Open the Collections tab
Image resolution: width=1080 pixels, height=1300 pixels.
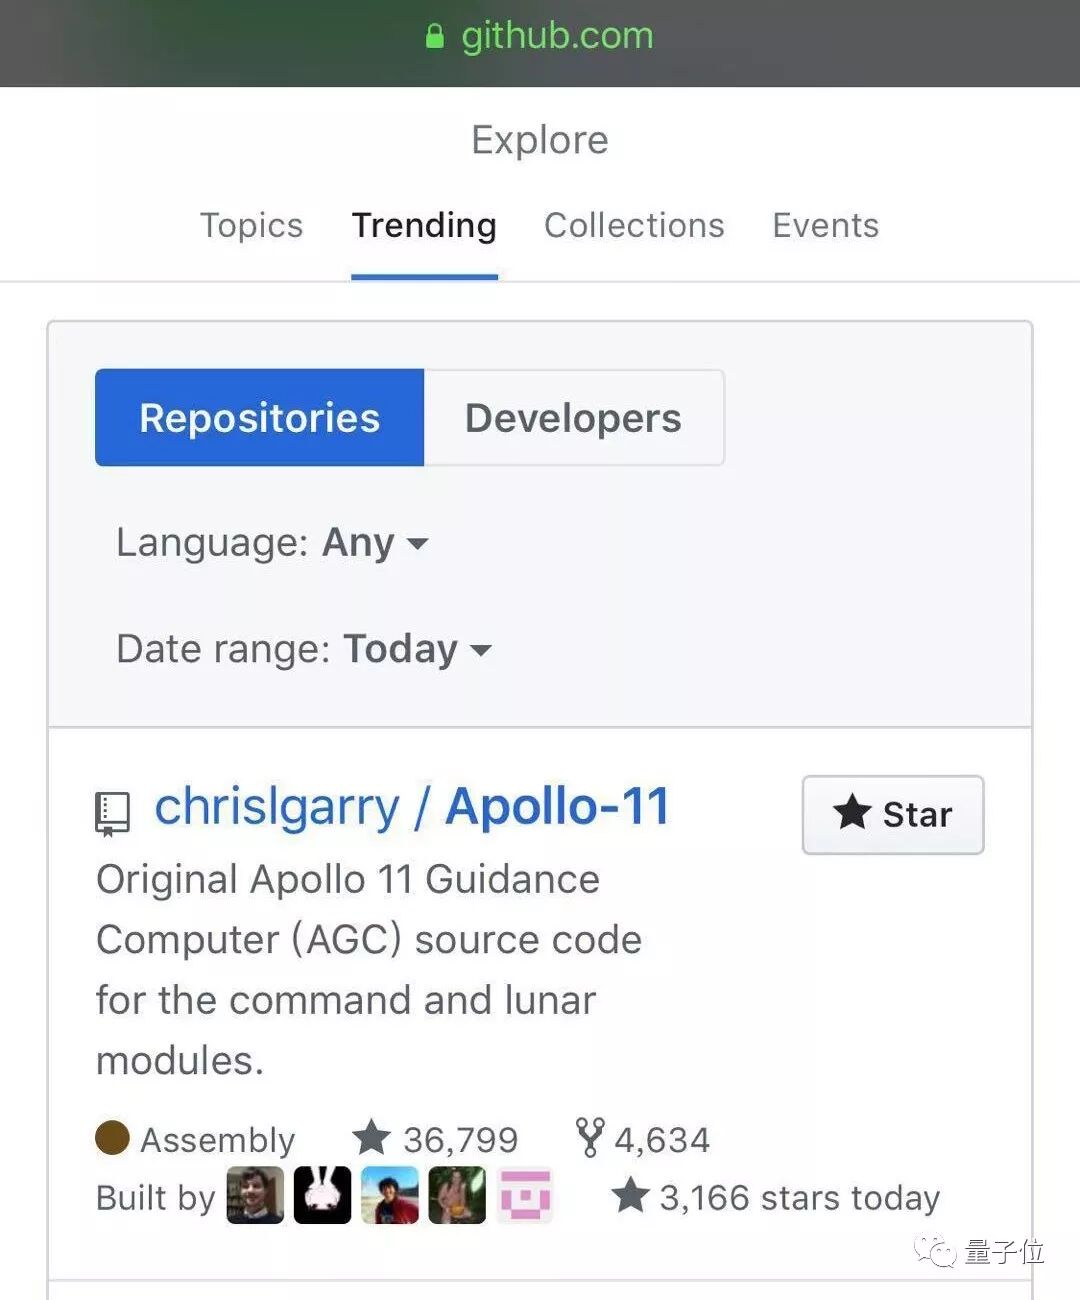tap(634, 226)
